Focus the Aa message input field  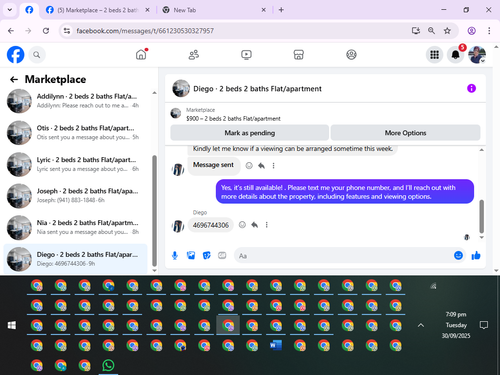343,256
